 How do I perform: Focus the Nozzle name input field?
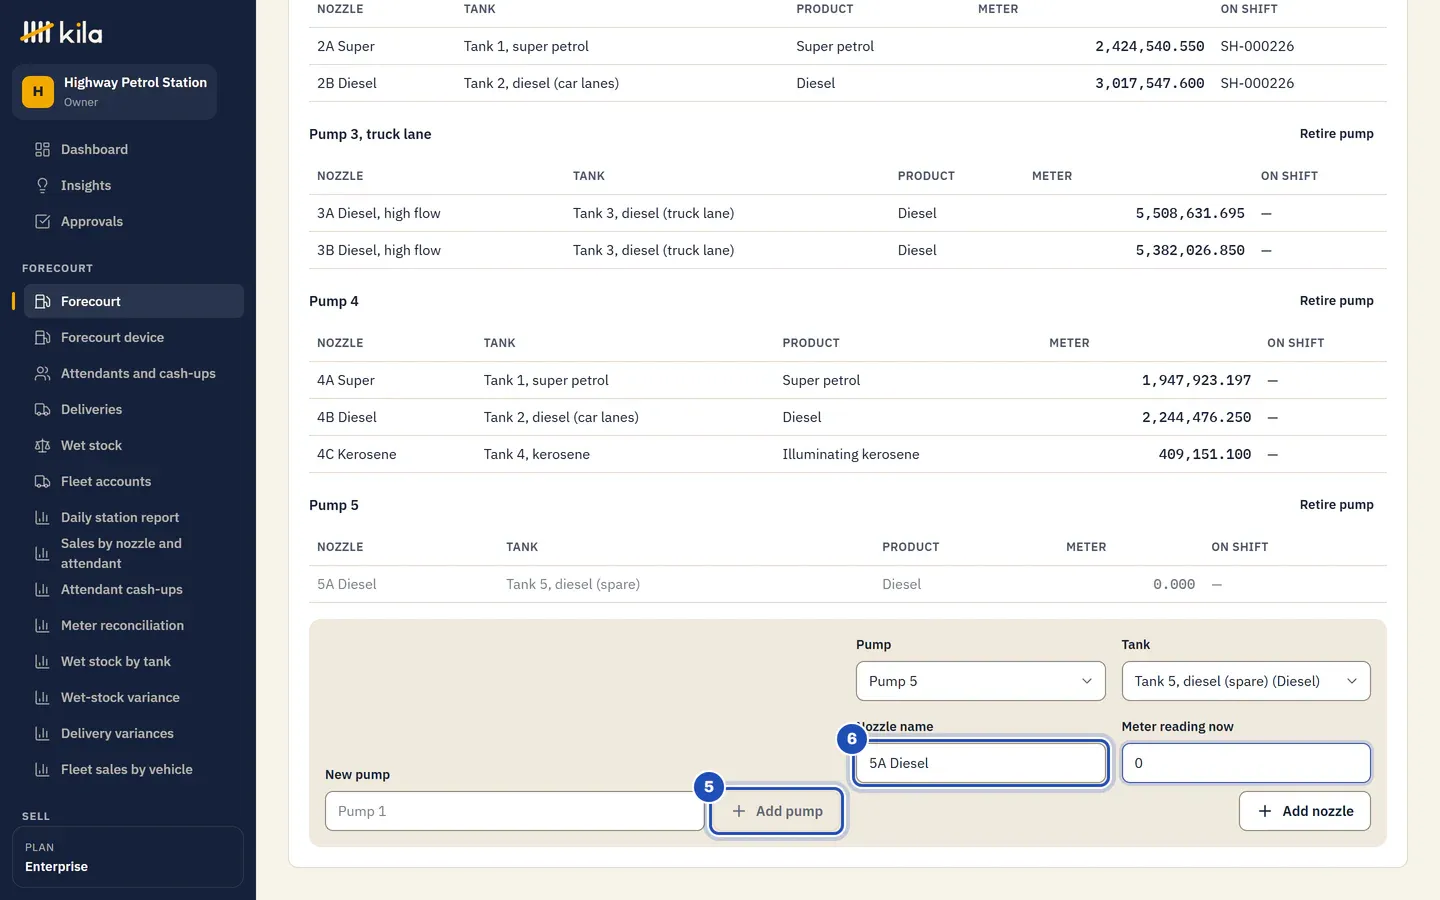(981, 763)
